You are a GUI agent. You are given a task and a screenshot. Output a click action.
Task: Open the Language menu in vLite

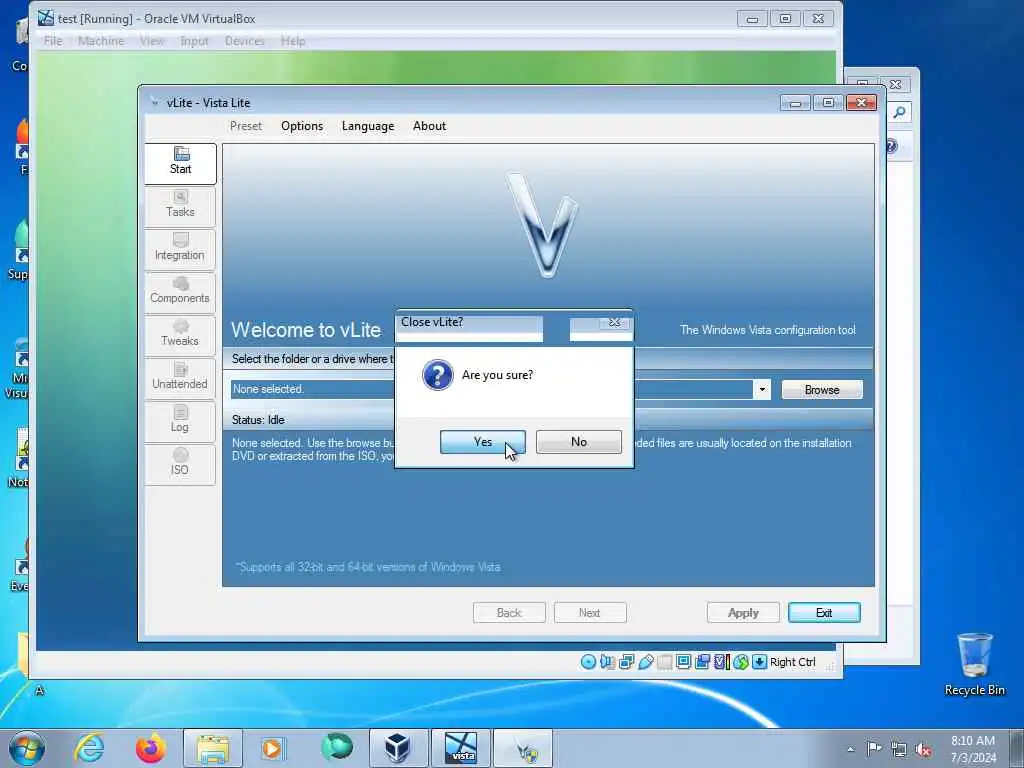coord(368,126)
